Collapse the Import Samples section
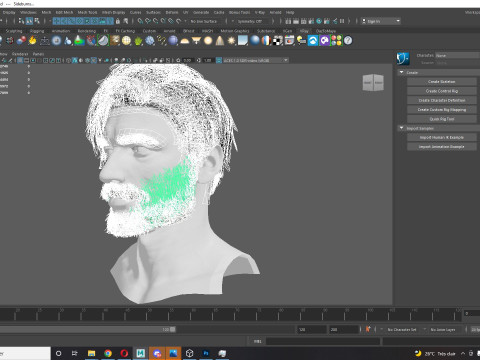This screenshot has width=480, height=360. coord(401,128)
